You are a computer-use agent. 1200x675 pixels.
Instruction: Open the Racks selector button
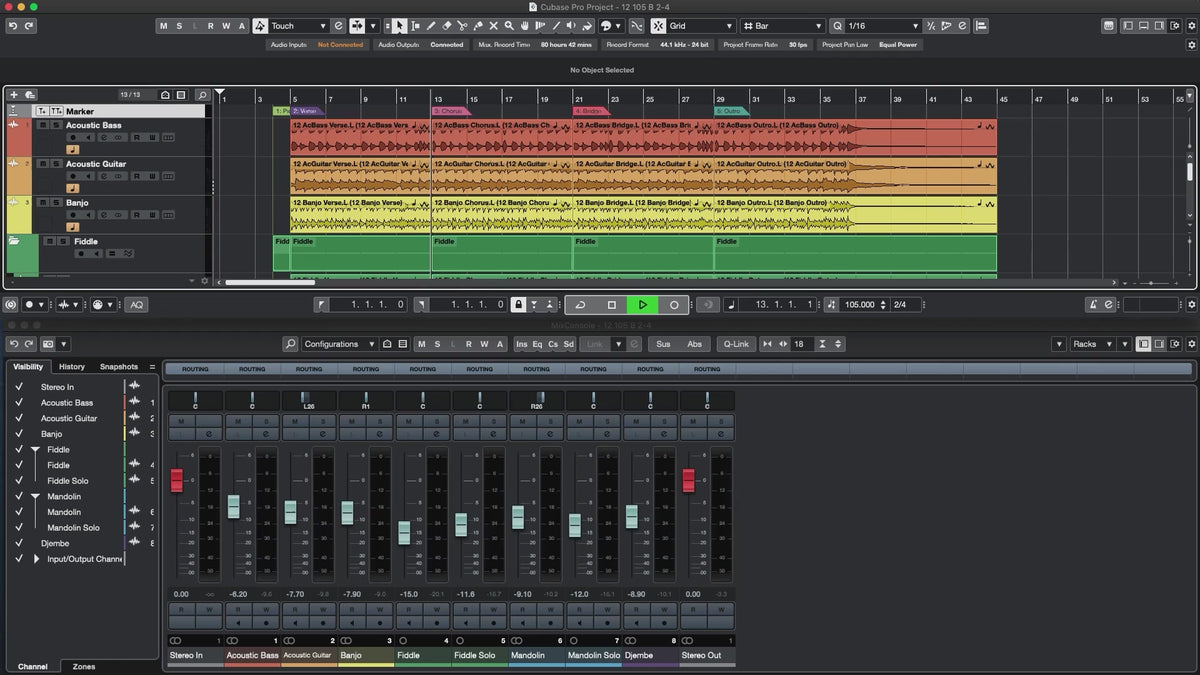click(1090, 344)
